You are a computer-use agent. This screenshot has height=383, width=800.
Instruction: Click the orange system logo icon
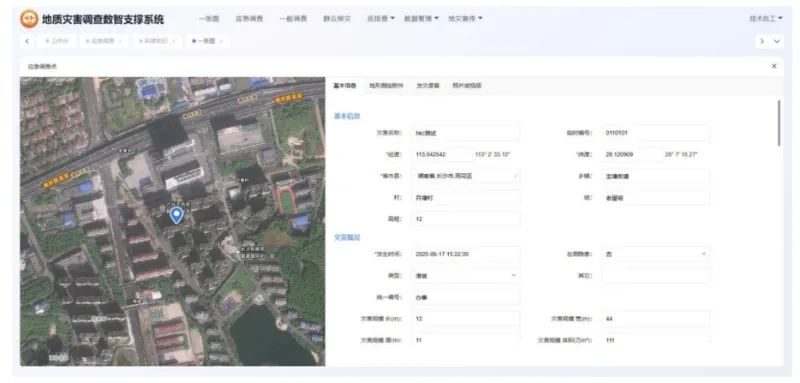point(29,19)
